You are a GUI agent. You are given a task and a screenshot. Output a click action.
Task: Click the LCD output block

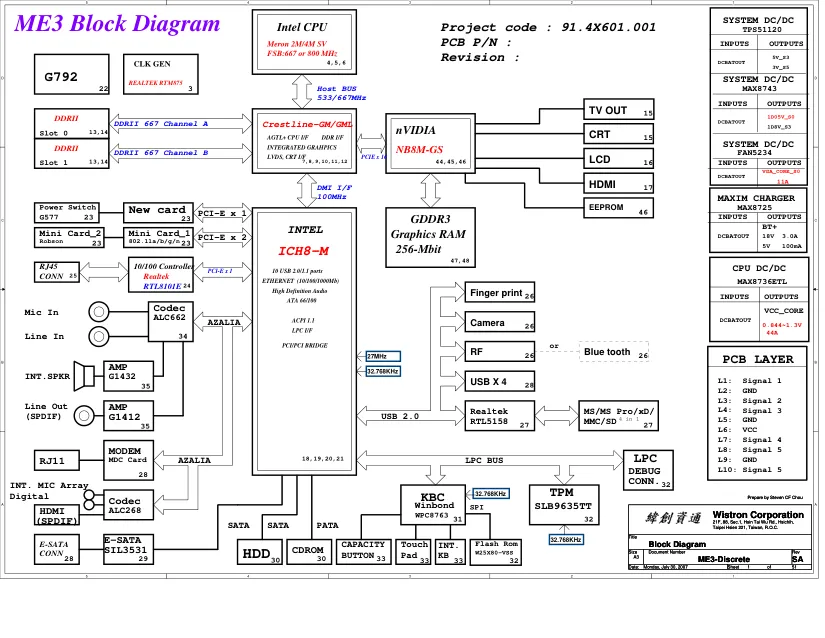[619, 158]
